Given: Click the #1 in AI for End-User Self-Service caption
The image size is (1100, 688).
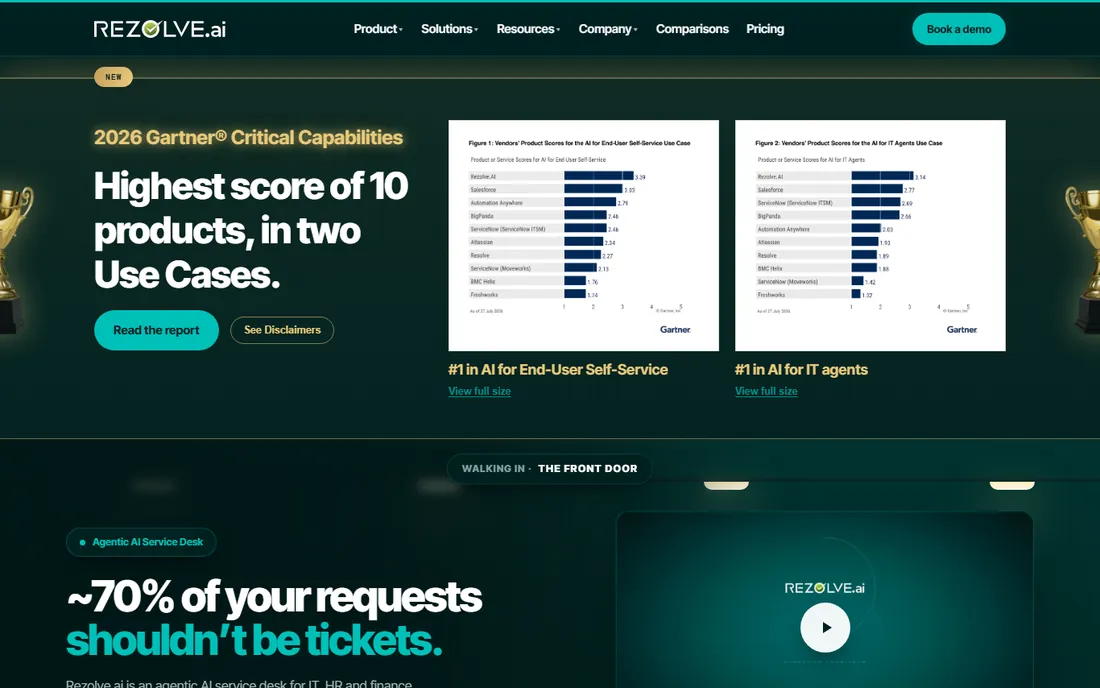Looking at the screenshot, I should point(558,370).
